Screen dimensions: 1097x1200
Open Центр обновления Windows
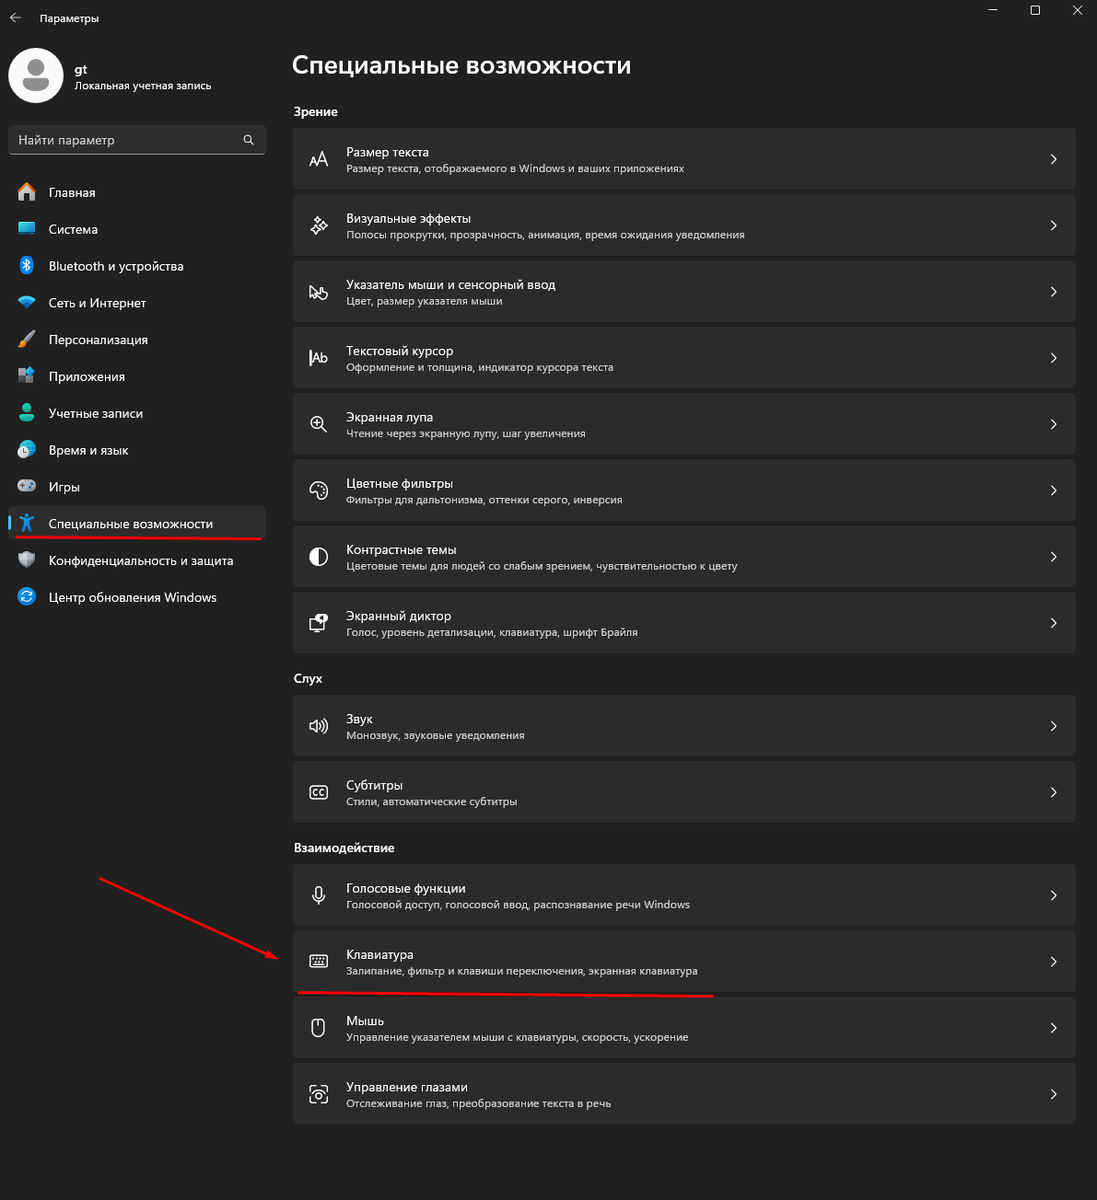[137, 597]
